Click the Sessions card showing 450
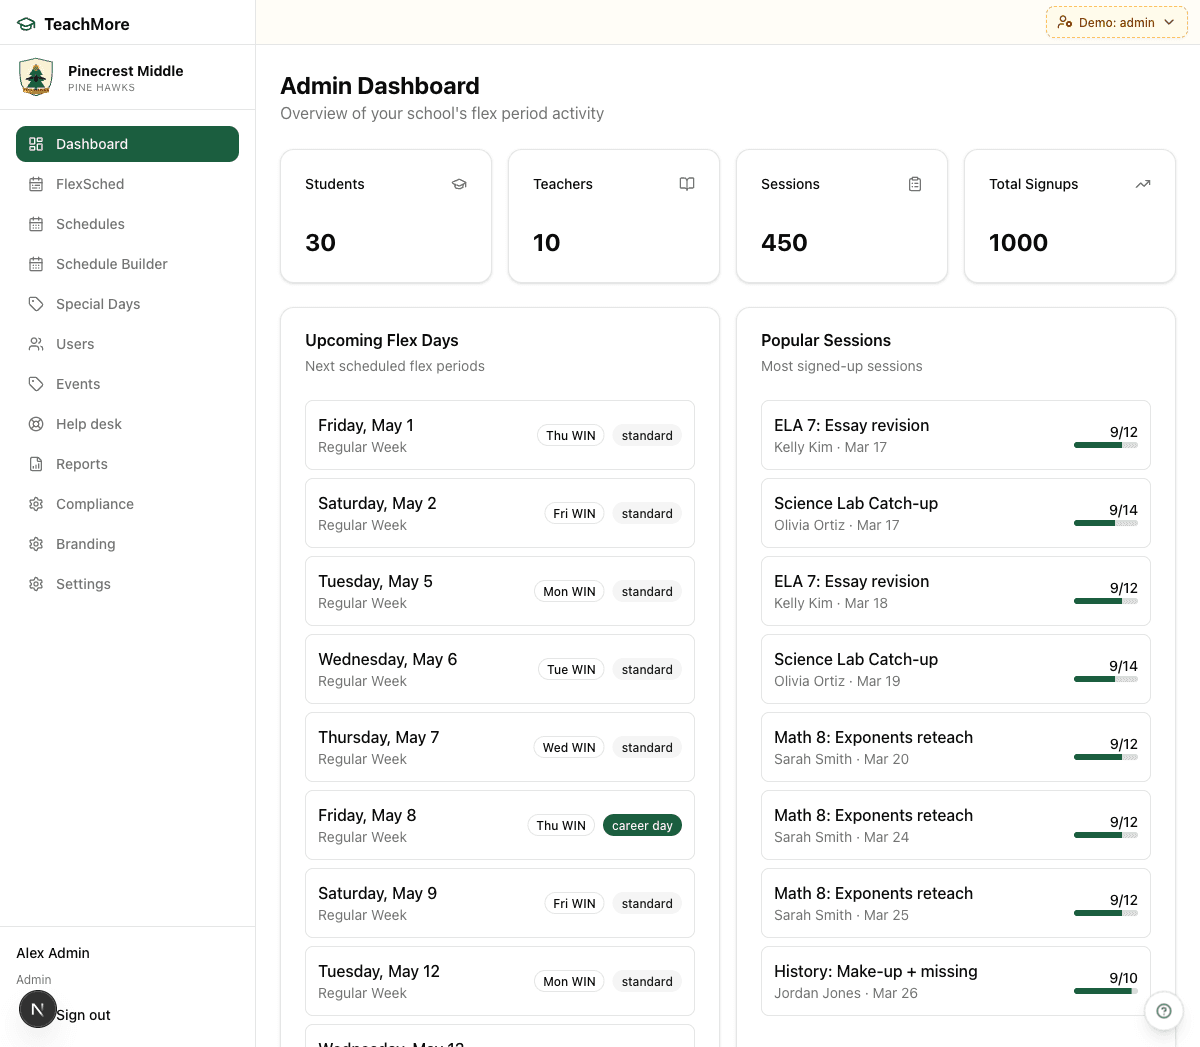Screen dimensions: 1200x1047 (x=842, y=216)
